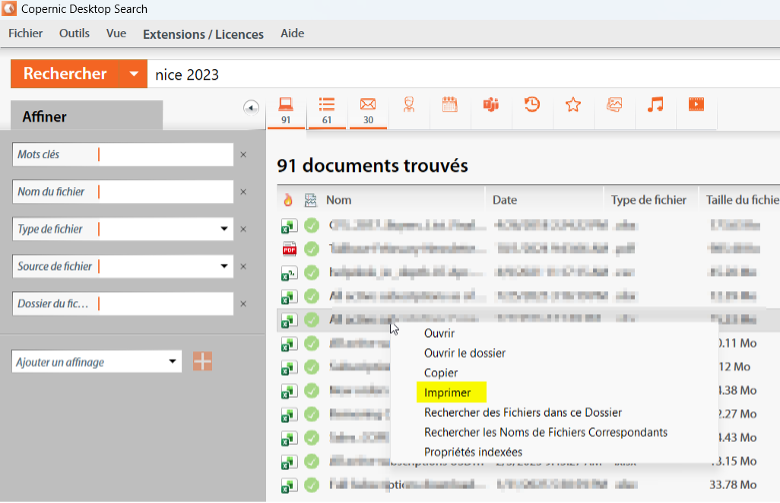Open the Outils menu
Image resolution: width=780 pixels, height=503 pixels.
[74, 34]
